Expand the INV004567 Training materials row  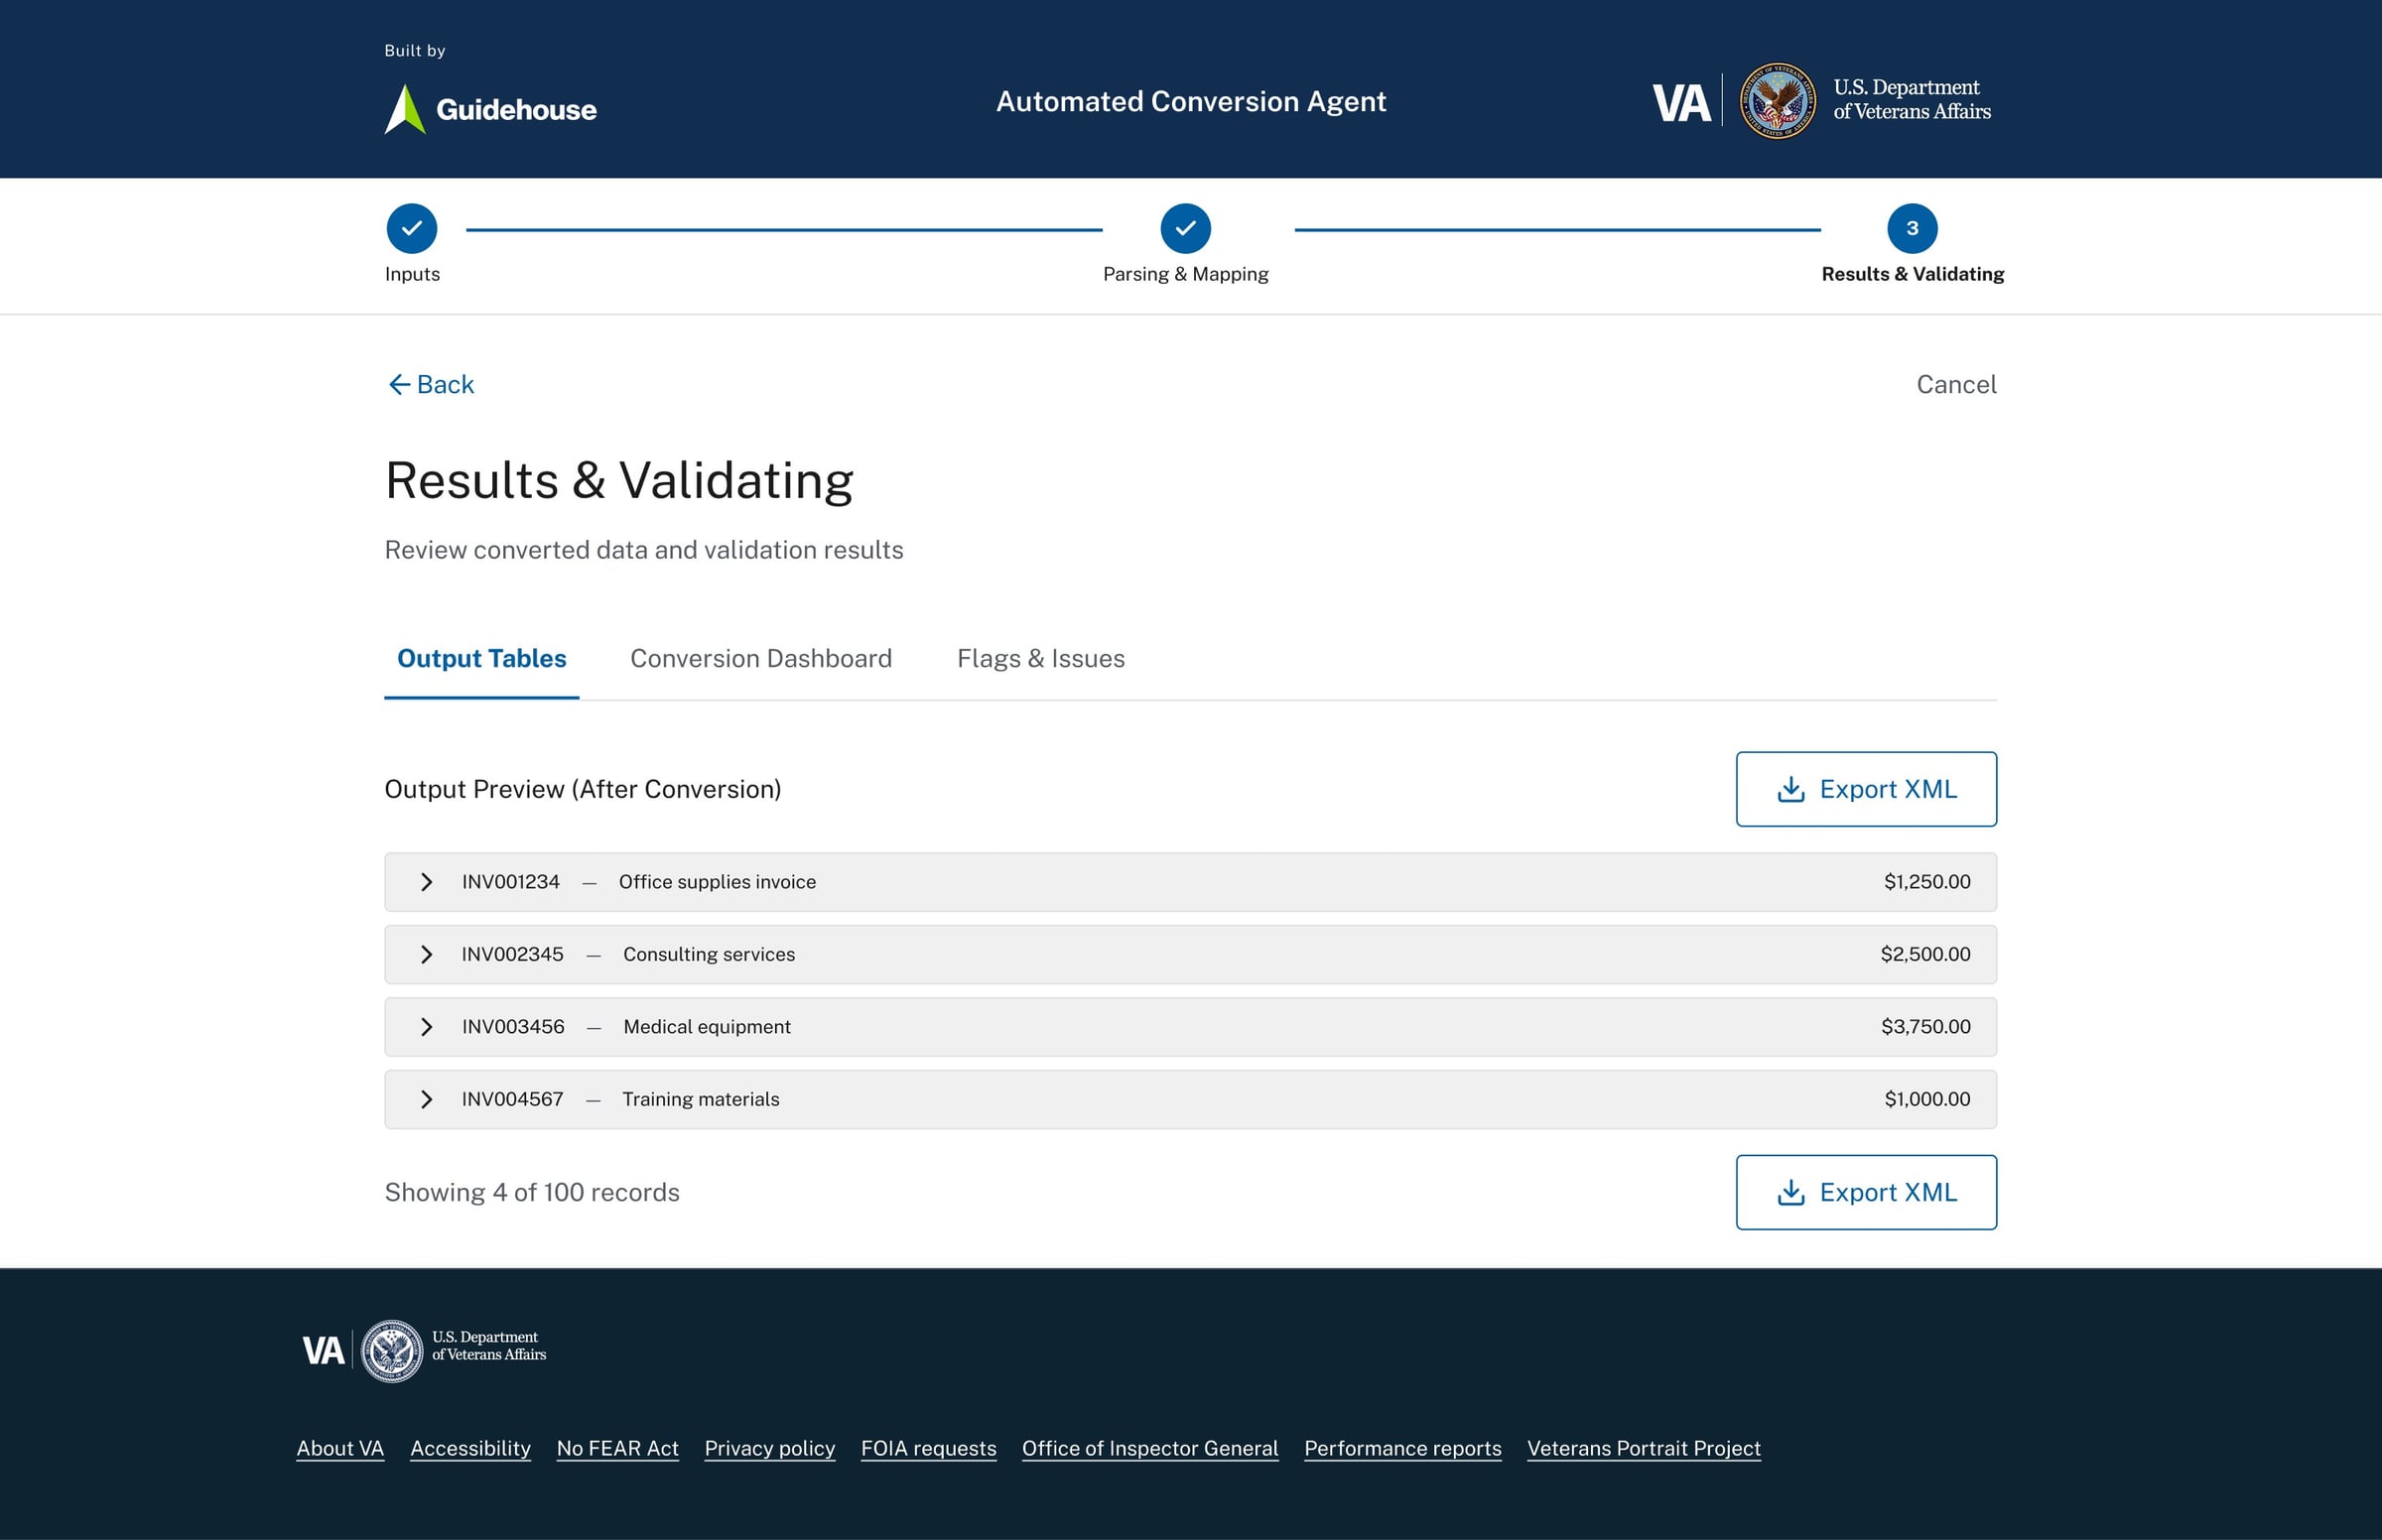[426, 1099]
